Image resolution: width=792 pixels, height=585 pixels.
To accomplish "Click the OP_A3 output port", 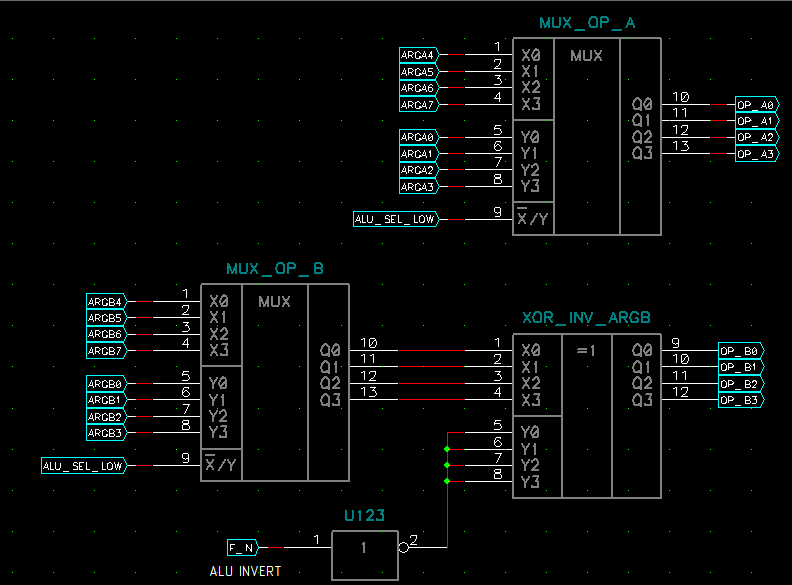I will [x=756, y=154].
